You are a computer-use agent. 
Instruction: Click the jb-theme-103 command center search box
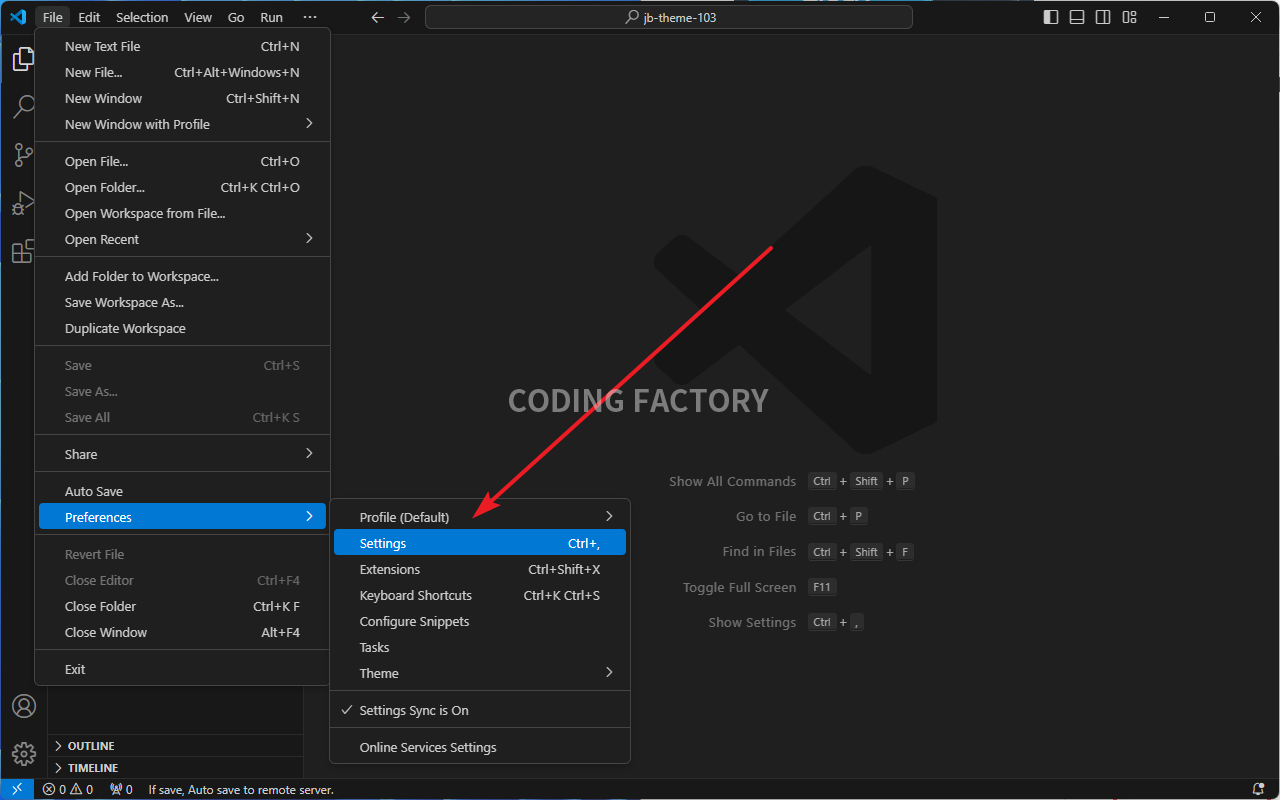[669, 17]
